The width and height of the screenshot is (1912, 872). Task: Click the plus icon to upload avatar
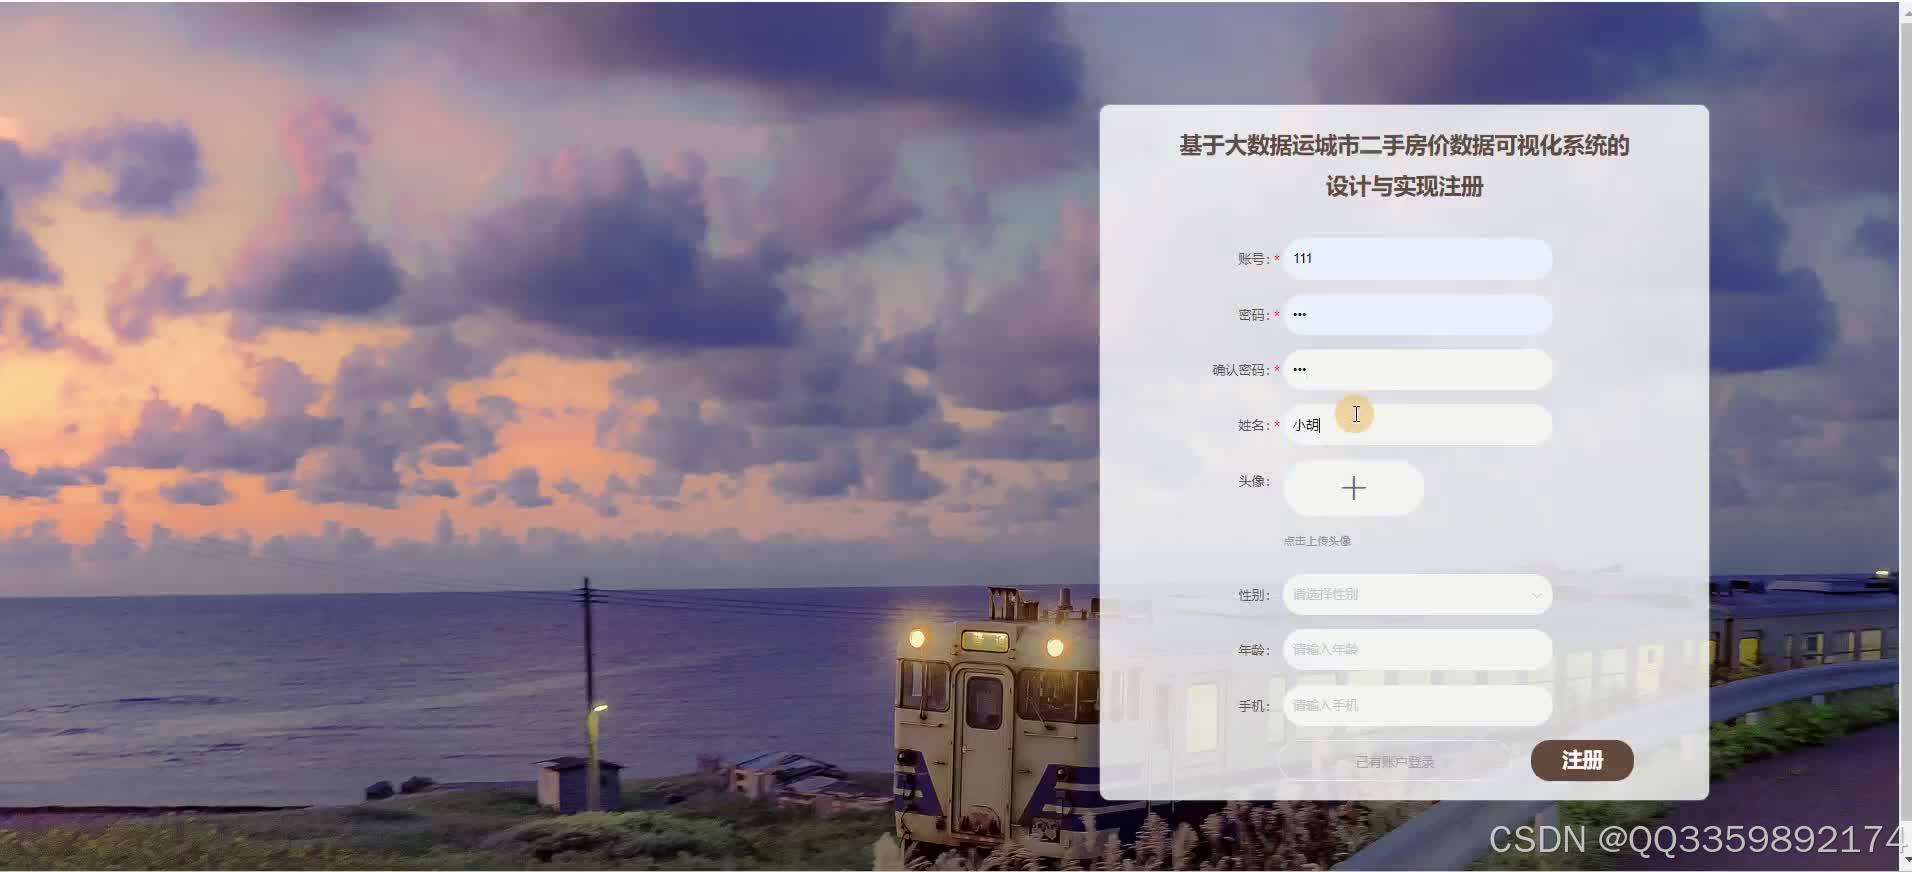pos(1353,488)
